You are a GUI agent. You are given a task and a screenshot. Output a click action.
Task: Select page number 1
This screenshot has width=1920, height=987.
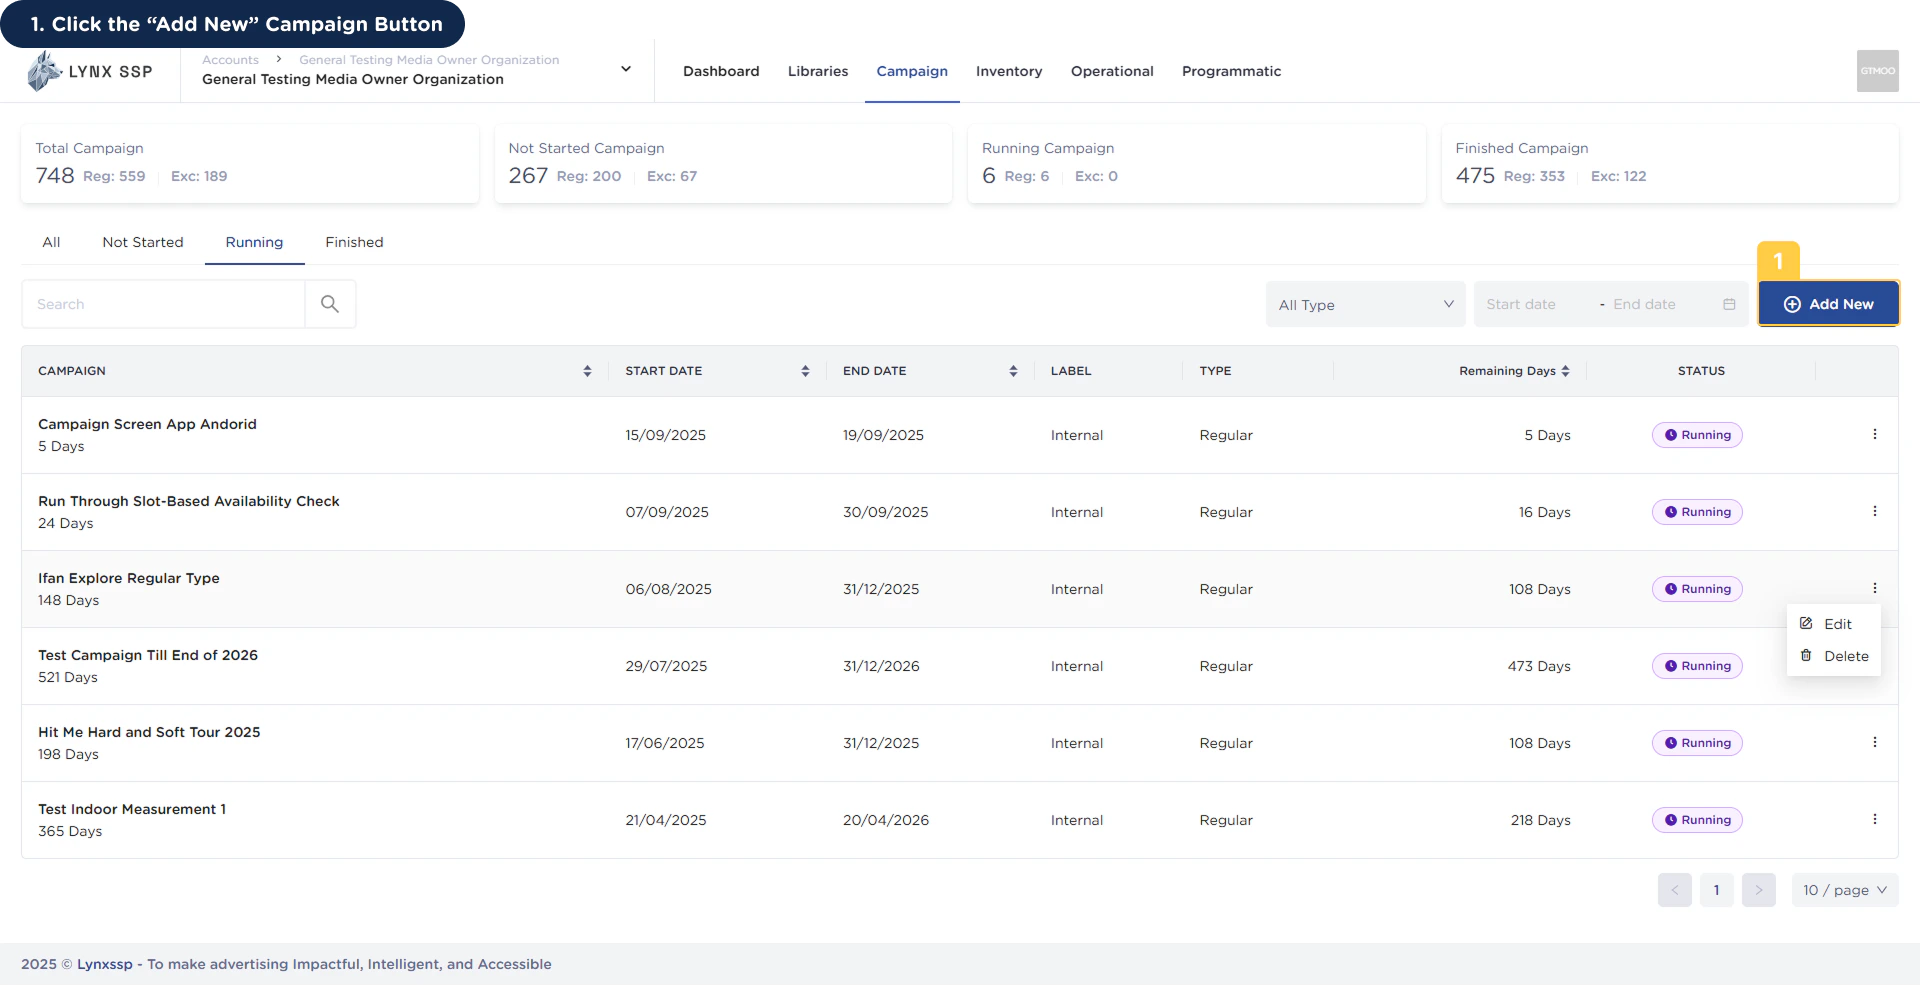point(1716,890)
